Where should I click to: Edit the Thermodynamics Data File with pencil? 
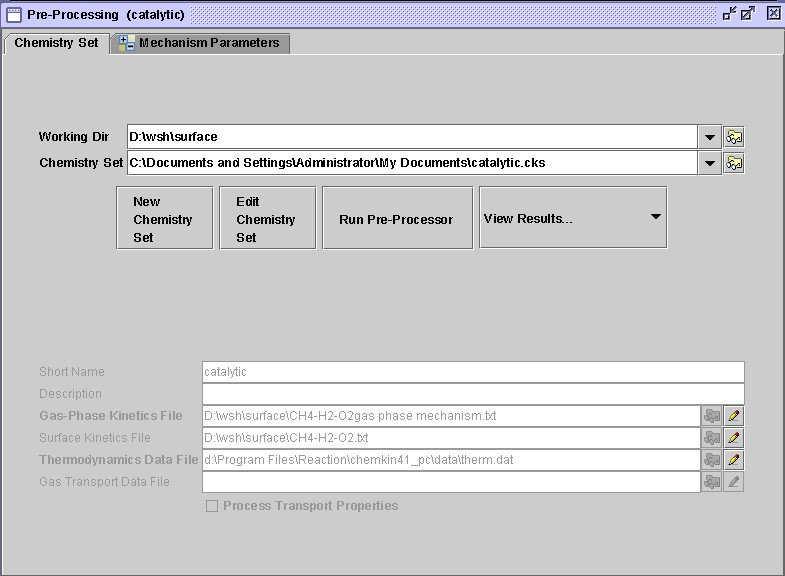tap(734, 460)
